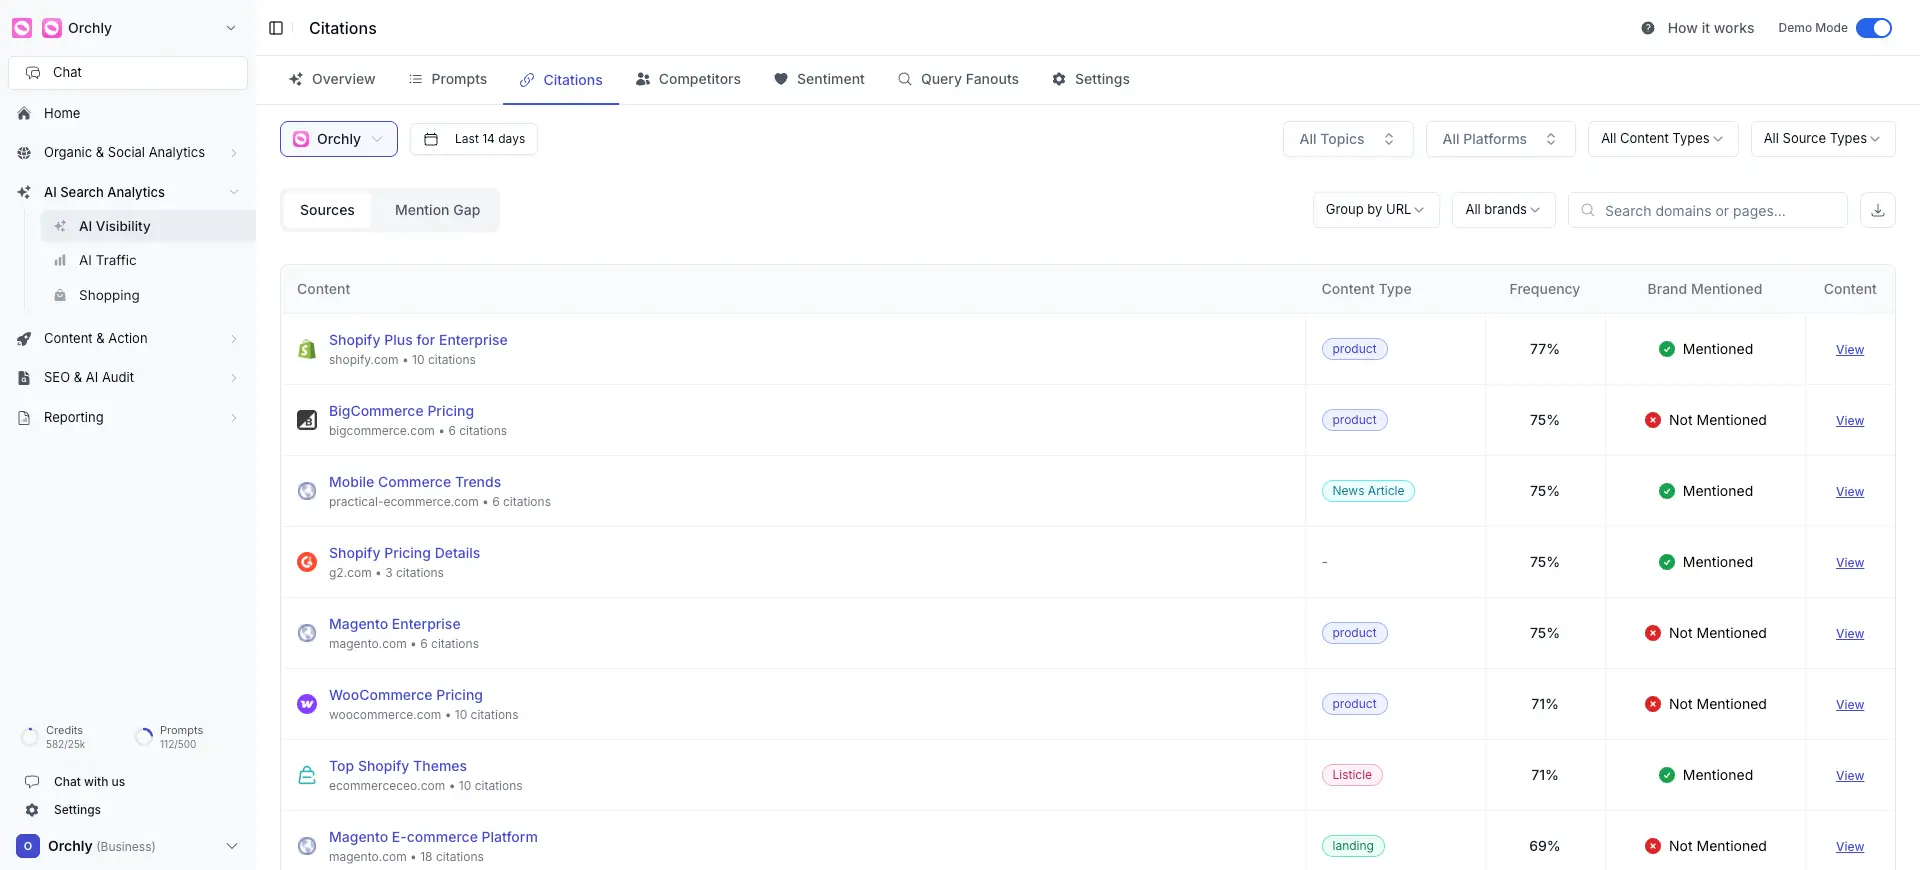Click the red Not Mentioned icon for BigCommerce Pricing
Screen dimensions: 1920x870
pyautogui.click(x=1653, y=420)
